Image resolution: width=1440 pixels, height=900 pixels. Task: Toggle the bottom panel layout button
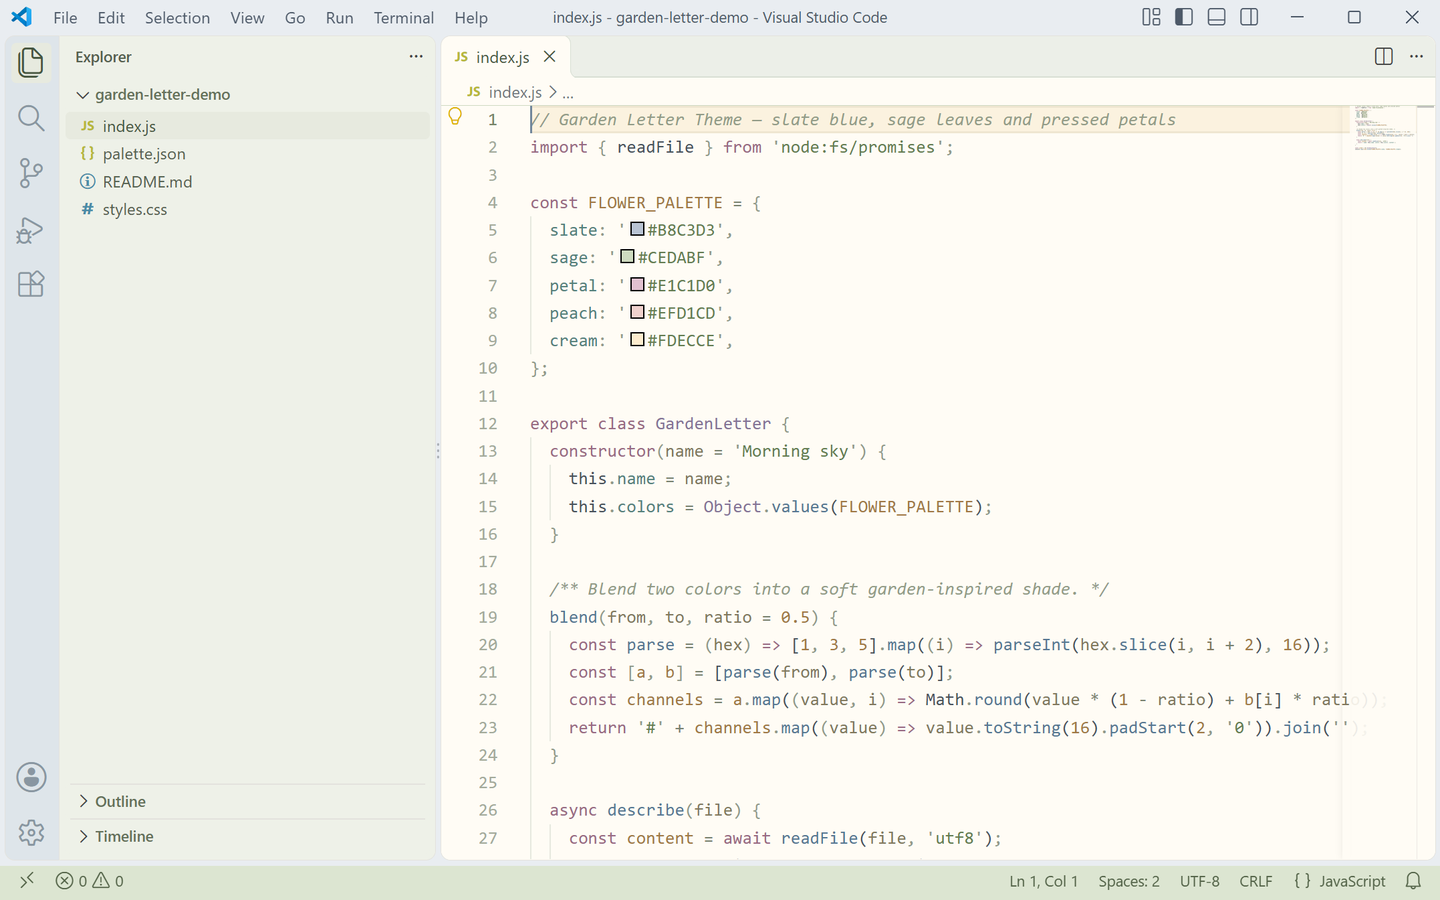coord(1217,17)
